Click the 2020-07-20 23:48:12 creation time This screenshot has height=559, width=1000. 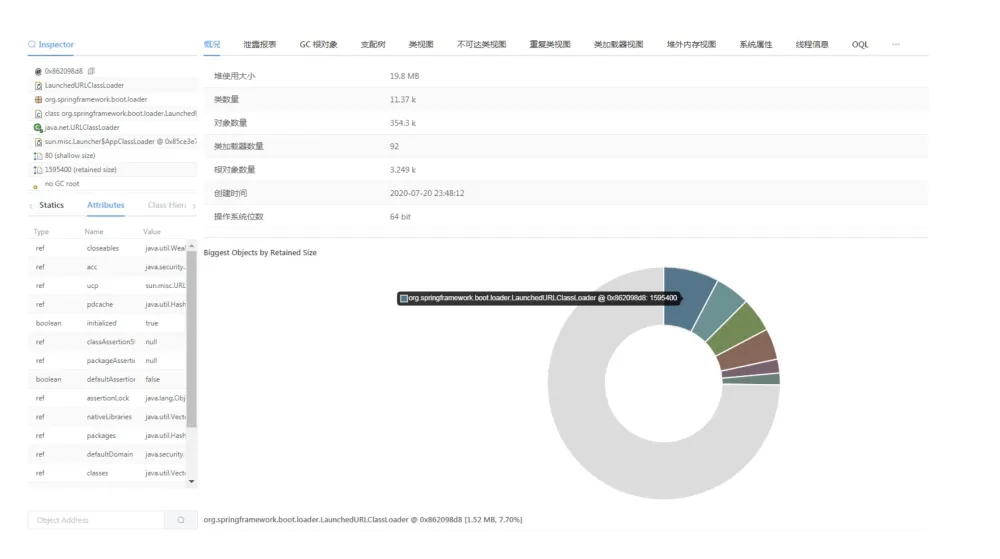click(x=427, y=193)
